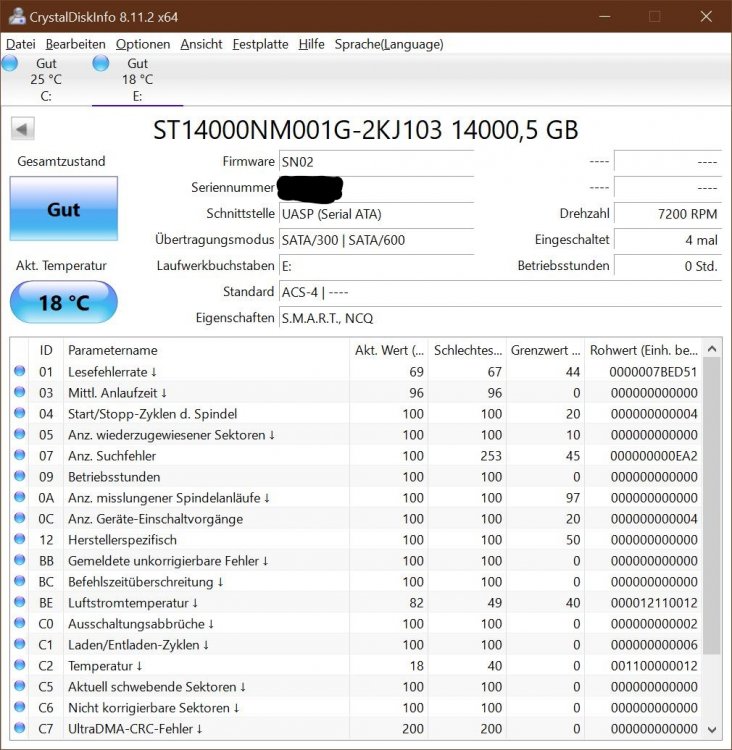Click the Betriebsstunden value 0 Std.
Viewport: 732px width, 750px height.
(x=667, y=265)
